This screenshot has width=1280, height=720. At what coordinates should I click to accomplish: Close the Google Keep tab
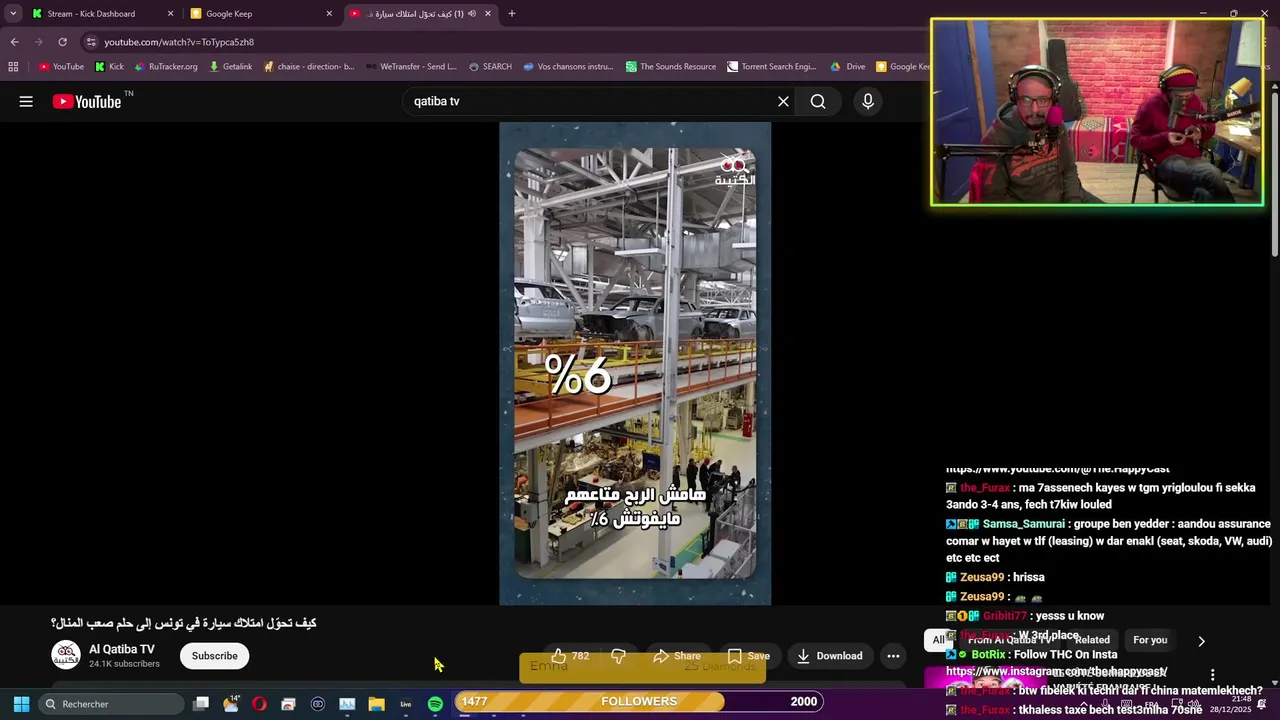[329, 14]
